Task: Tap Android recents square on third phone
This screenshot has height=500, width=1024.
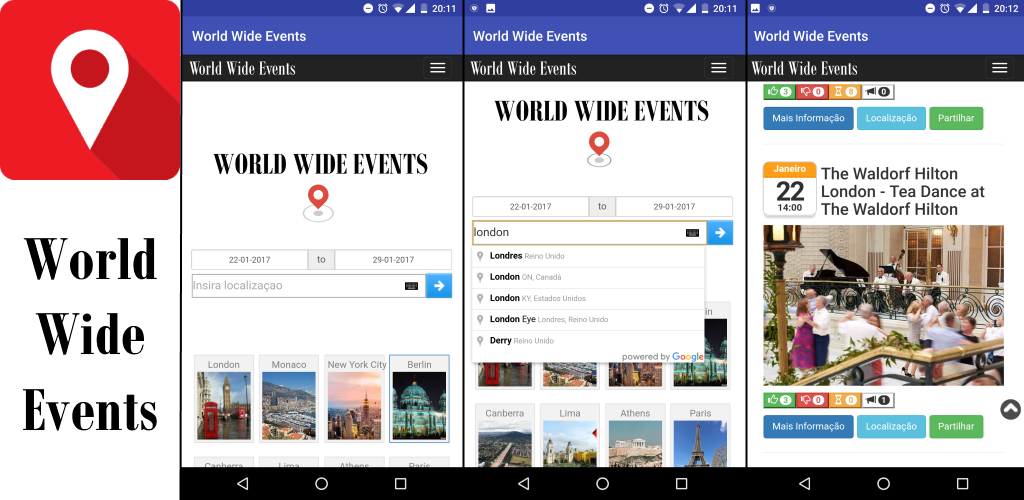Action: [x=963, y=484]
